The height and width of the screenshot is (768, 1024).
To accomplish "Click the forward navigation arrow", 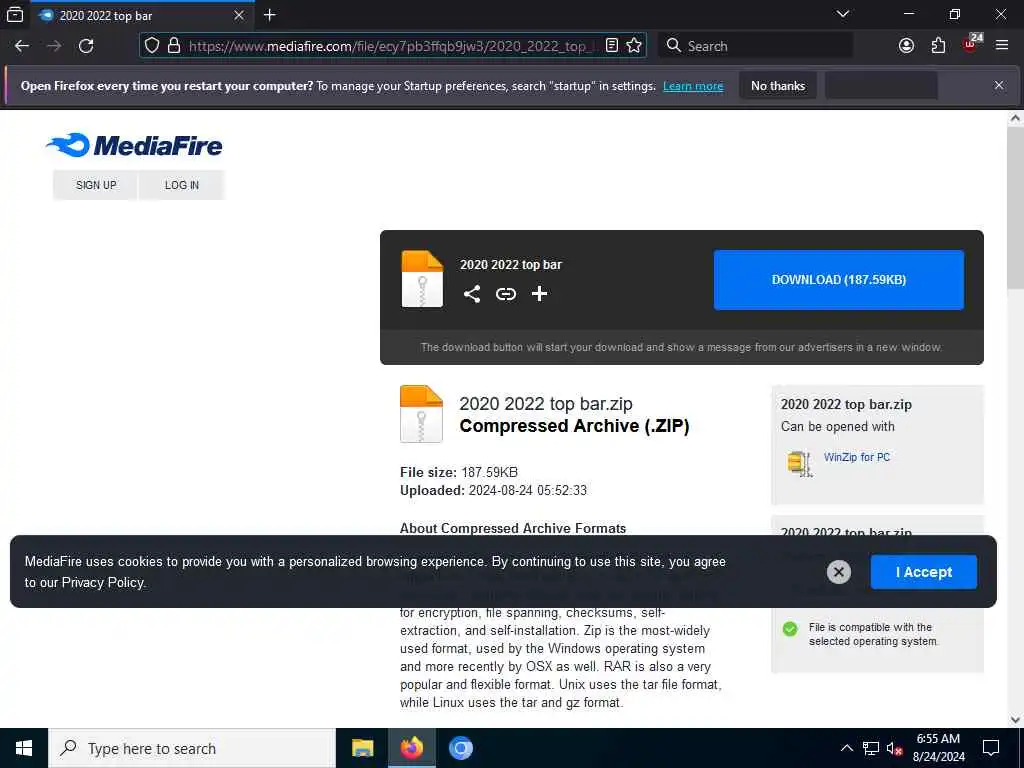I will pos(54,46).
